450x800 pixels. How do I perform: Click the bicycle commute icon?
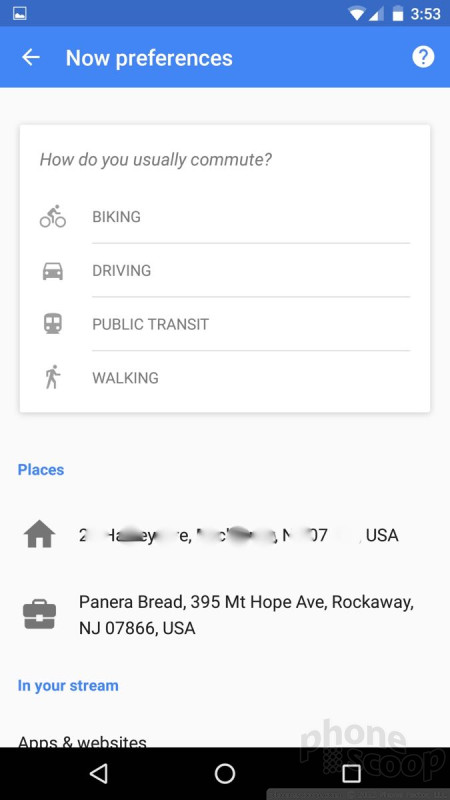tap(53, 216)
